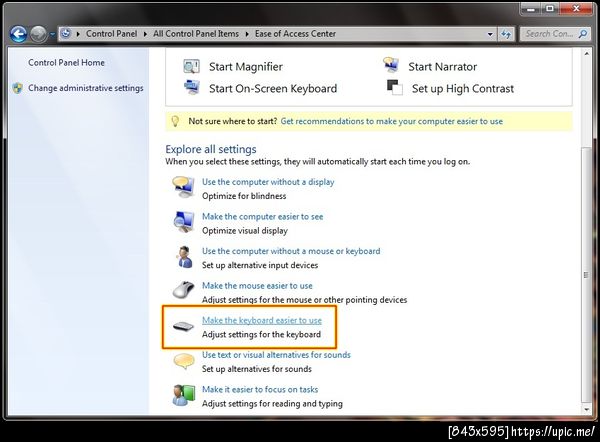
Task: Open Use the computer without a display
Action: pos(268,182)
